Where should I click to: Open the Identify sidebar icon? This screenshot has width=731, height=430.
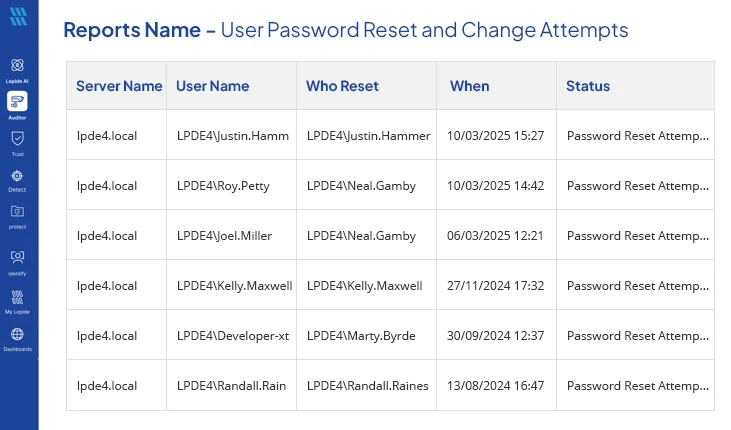pyautogui.click(x=17, y=257)
